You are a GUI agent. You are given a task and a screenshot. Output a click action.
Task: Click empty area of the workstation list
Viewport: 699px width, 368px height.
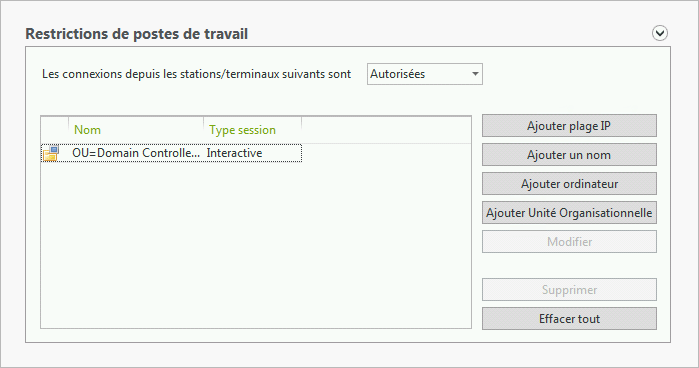(x=256, y=244)
